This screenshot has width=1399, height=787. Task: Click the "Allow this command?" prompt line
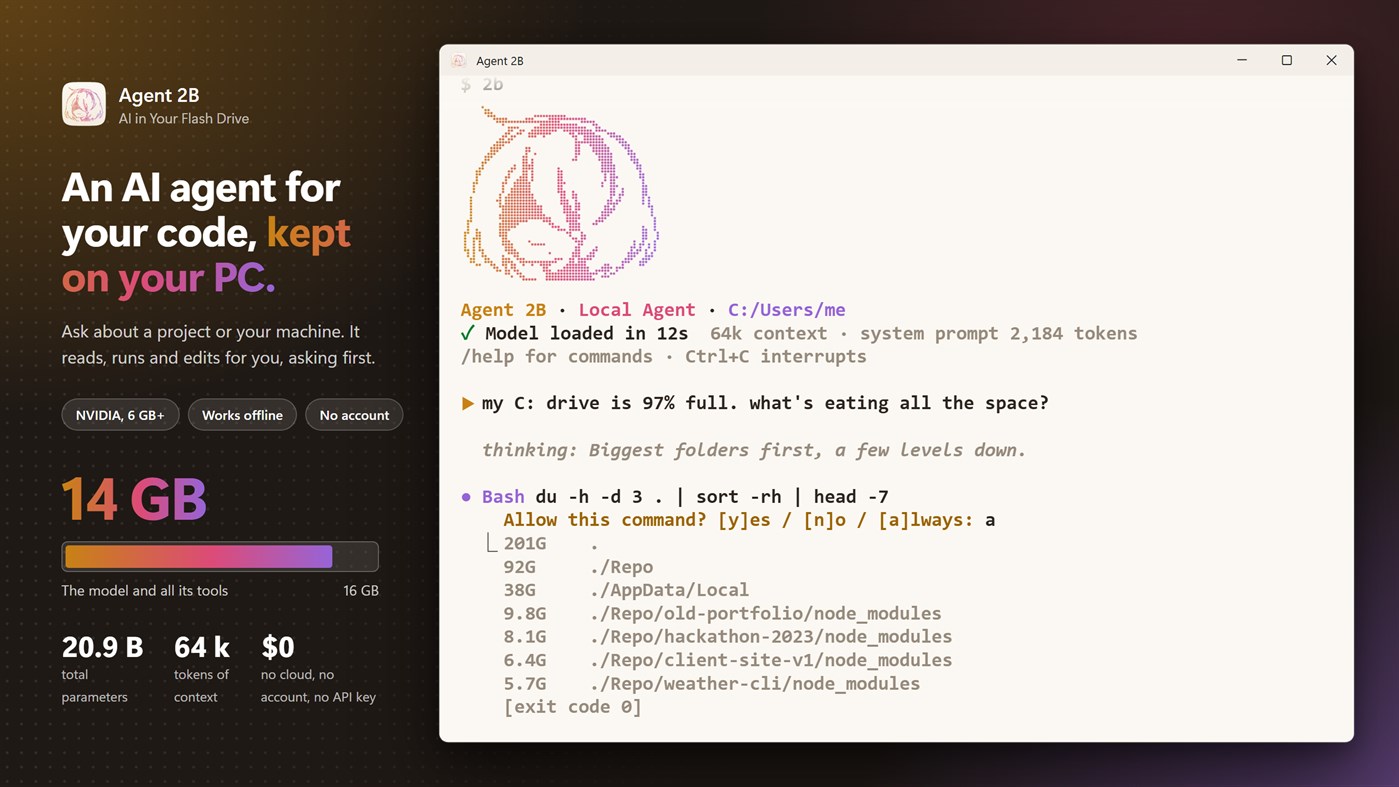tap(749, 520)
